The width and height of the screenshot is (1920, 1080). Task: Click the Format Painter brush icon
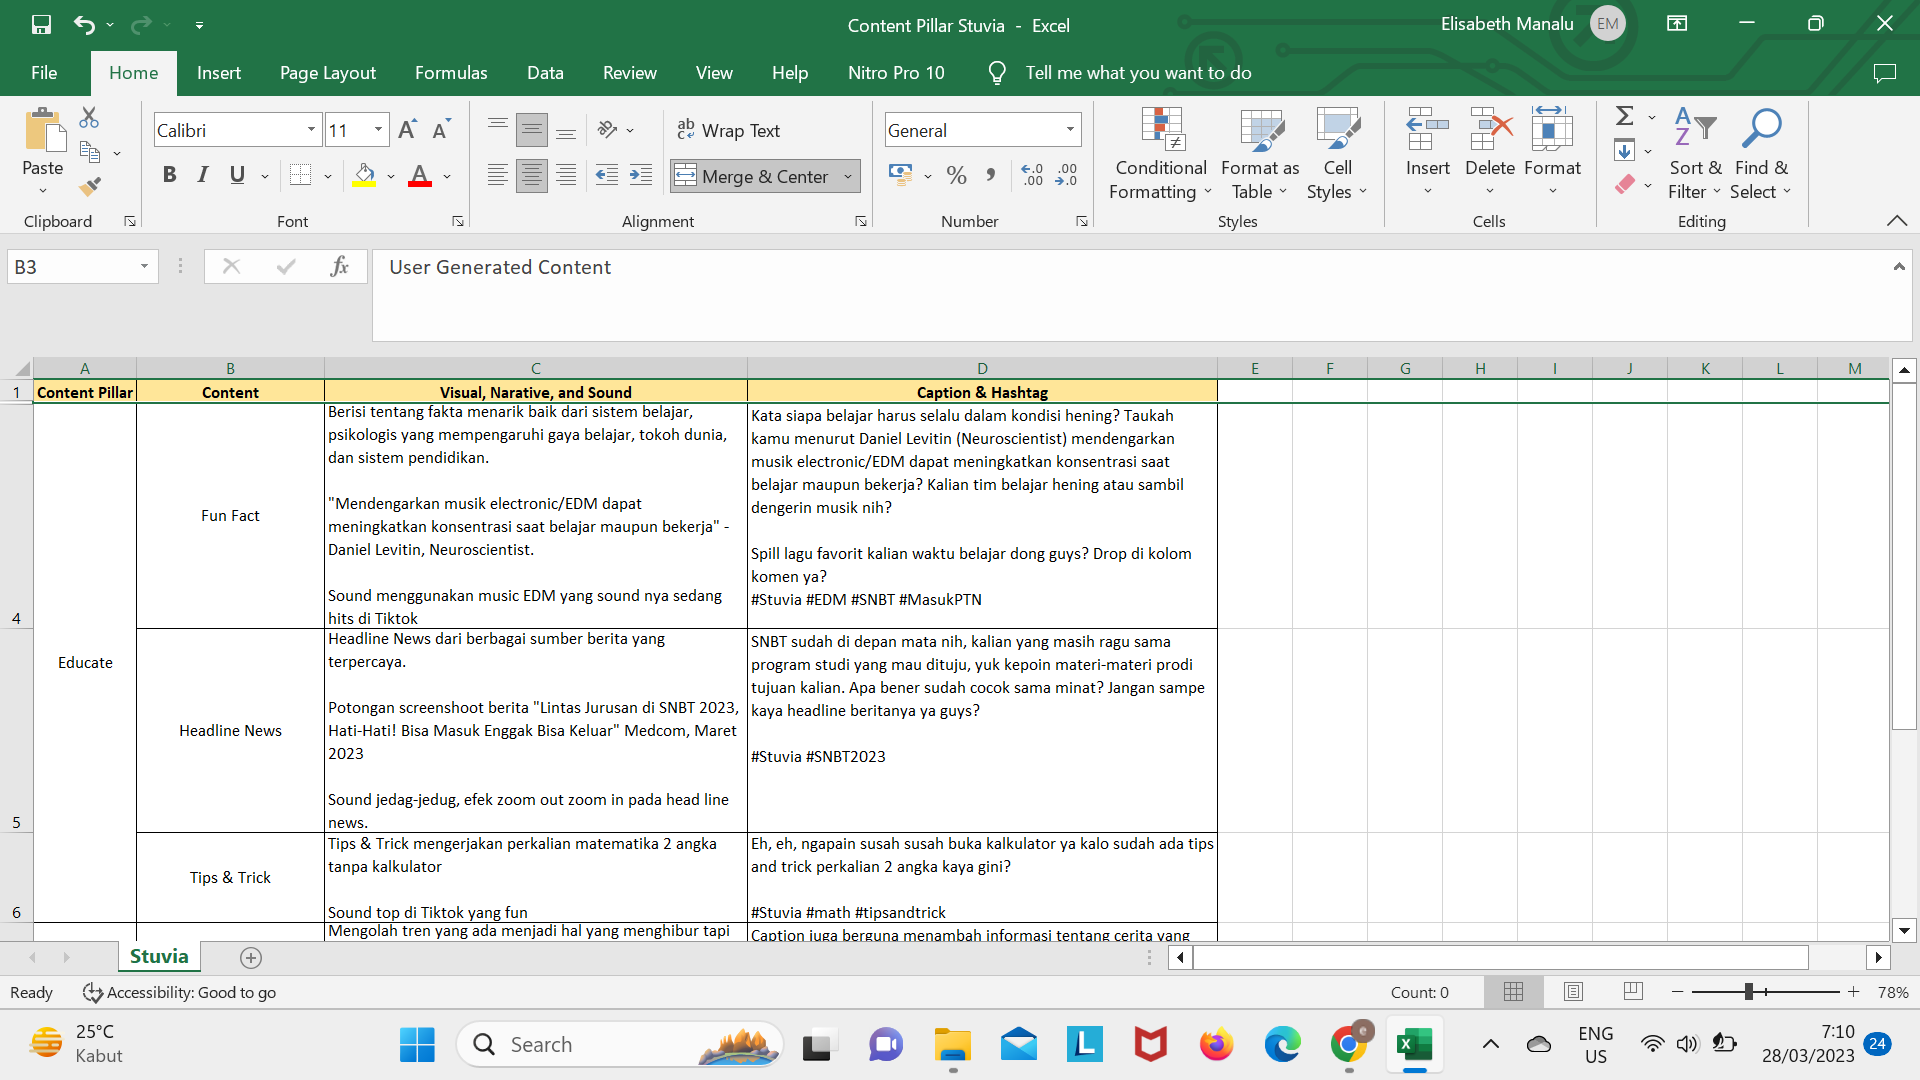(90, 186)
